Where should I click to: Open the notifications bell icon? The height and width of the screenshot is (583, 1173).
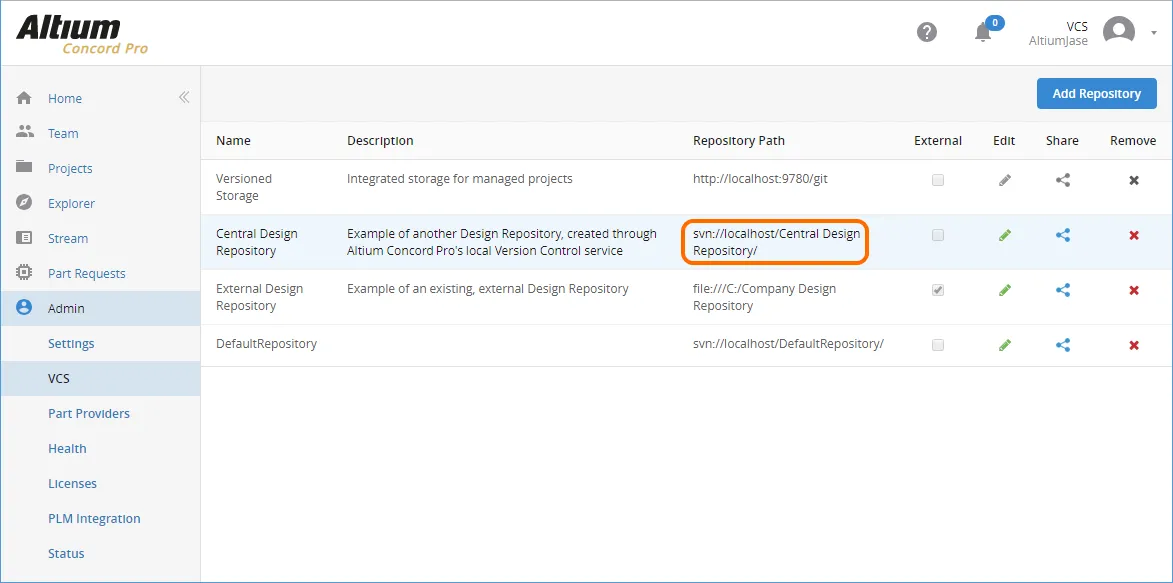click(983, 32)
